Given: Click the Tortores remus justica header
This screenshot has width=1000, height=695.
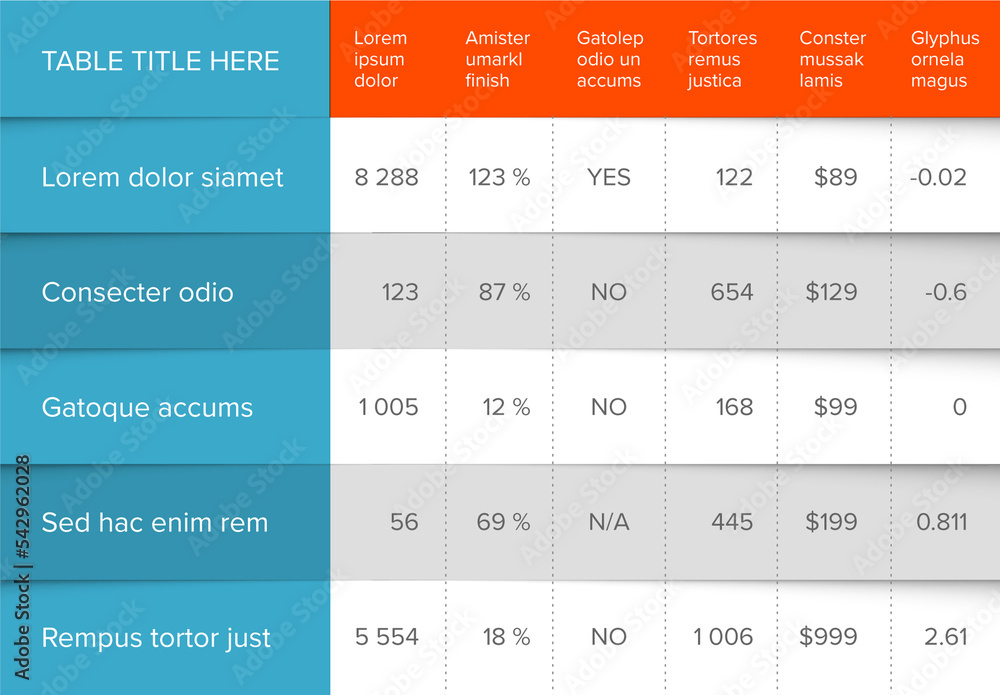Looking at the screenshot, I should pyautogui.click(x=723, y=59).
